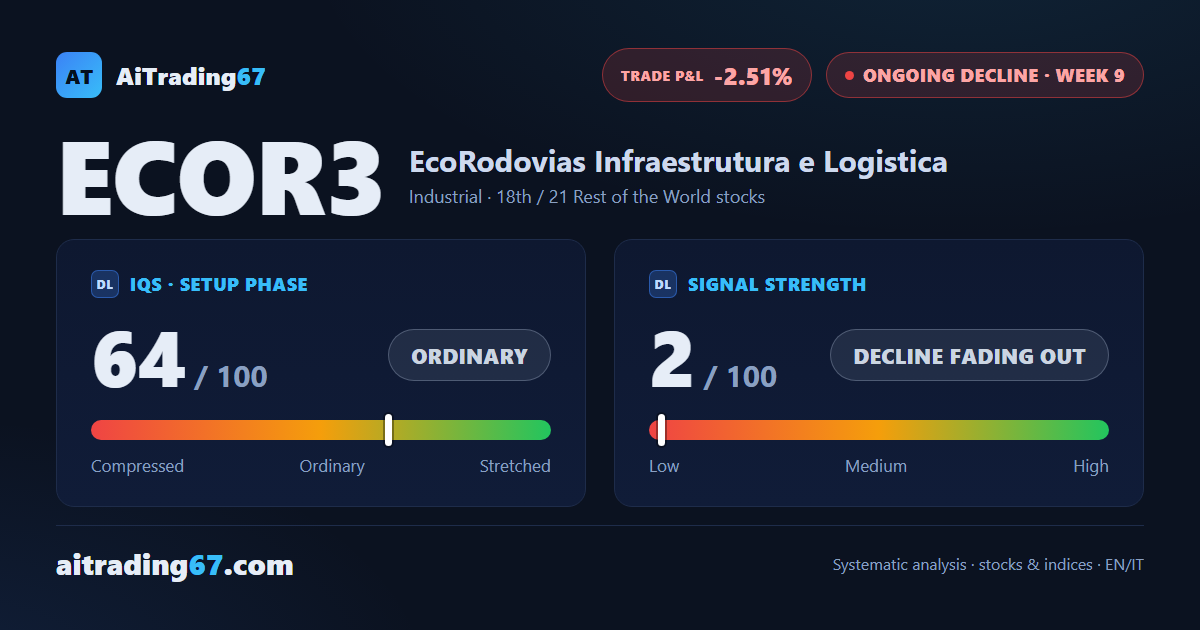Click the DL badge beside Signal Strength
This screenshot has width=1200, height=630.
[663, 285]
